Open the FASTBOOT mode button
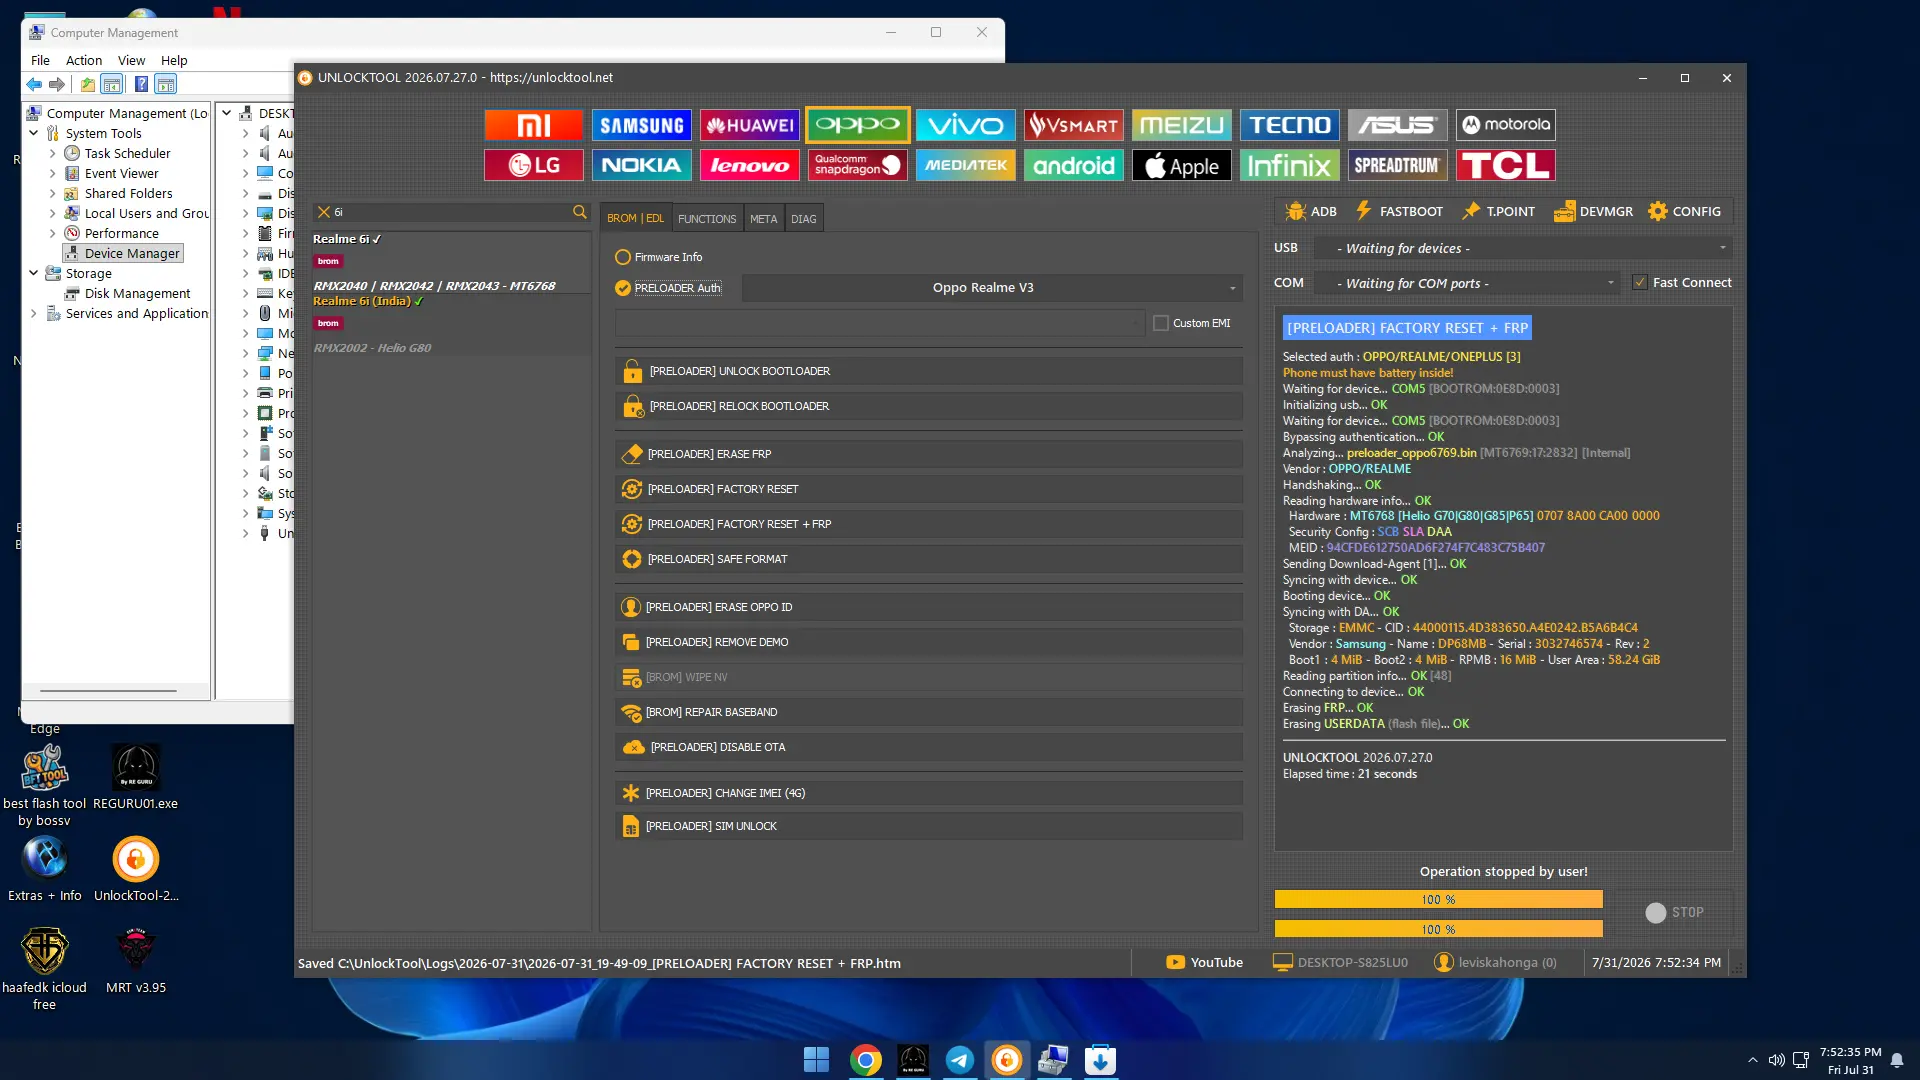This screenshot has width=1920, height=1080. [x=1398, y=211]
